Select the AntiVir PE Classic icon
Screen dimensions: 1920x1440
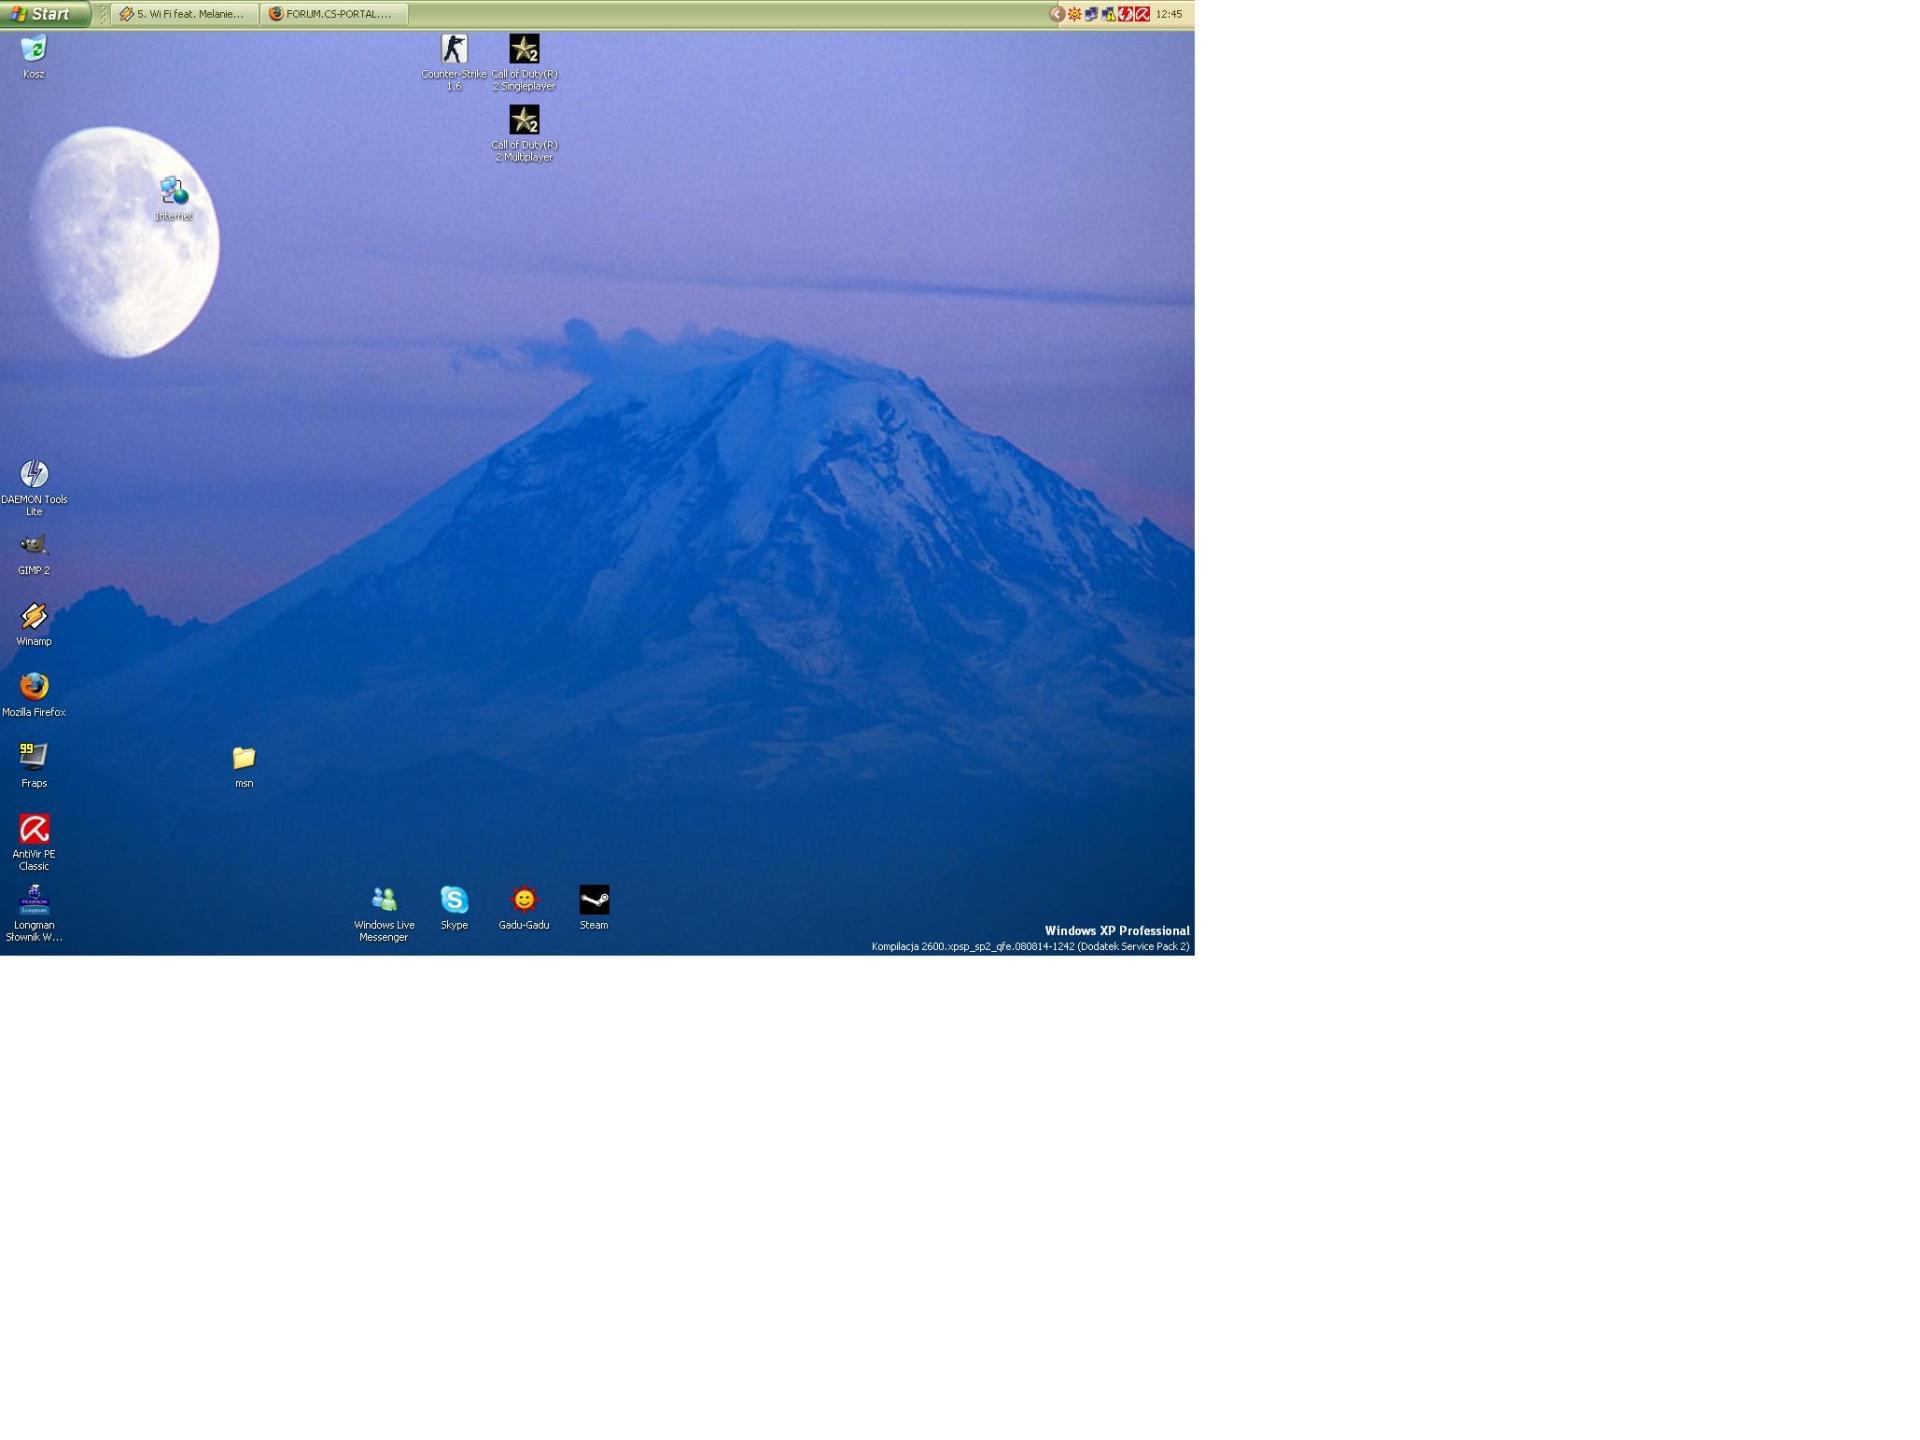click(x=34, y=843)
